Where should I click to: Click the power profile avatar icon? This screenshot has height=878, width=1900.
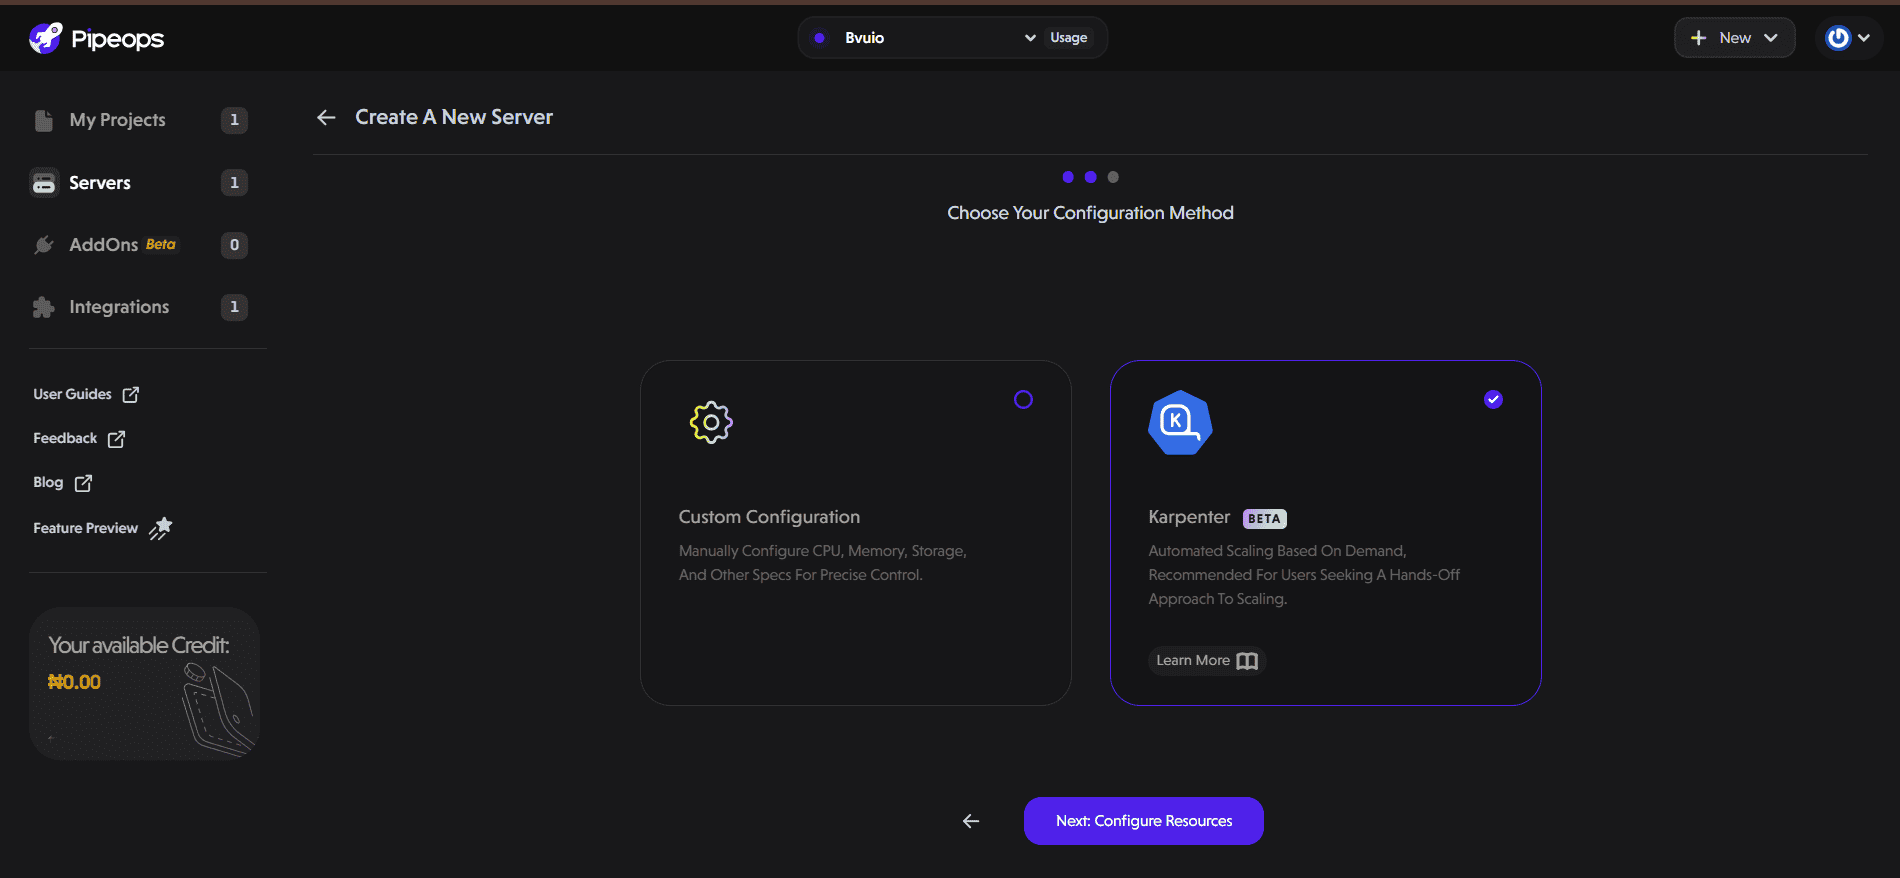[x=1838, y=38]
